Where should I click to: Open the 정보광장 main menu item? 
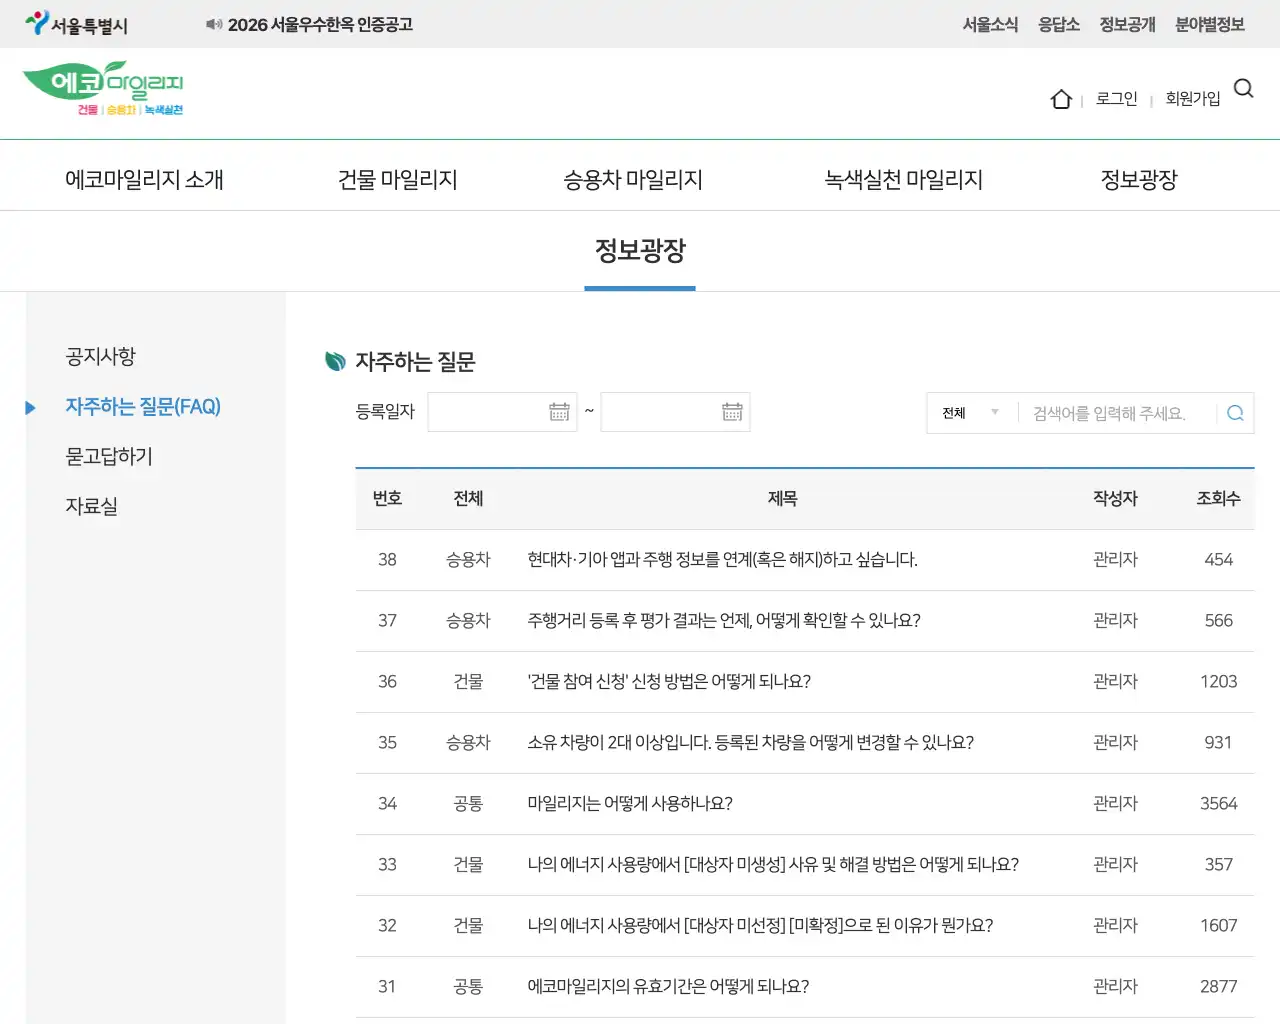coord(1139,180)
